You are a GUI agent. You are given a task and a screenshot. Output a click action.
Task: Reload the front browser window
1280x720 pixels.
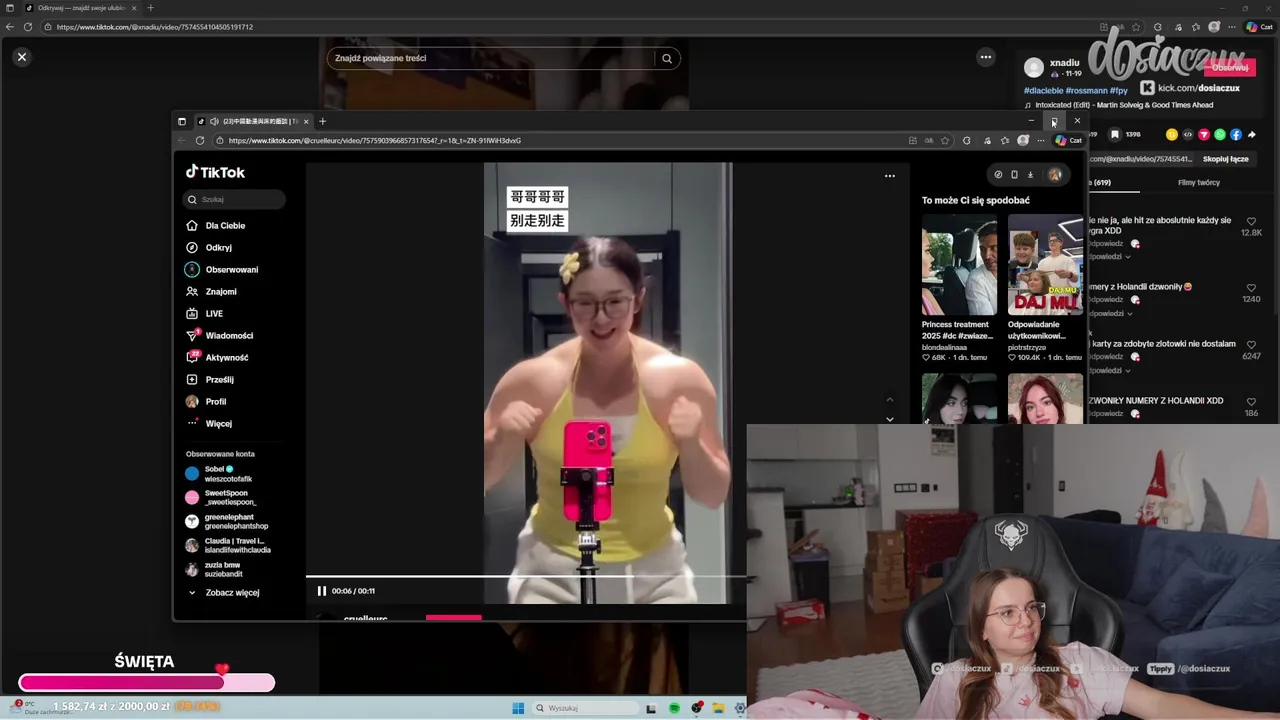pos(200,141)
